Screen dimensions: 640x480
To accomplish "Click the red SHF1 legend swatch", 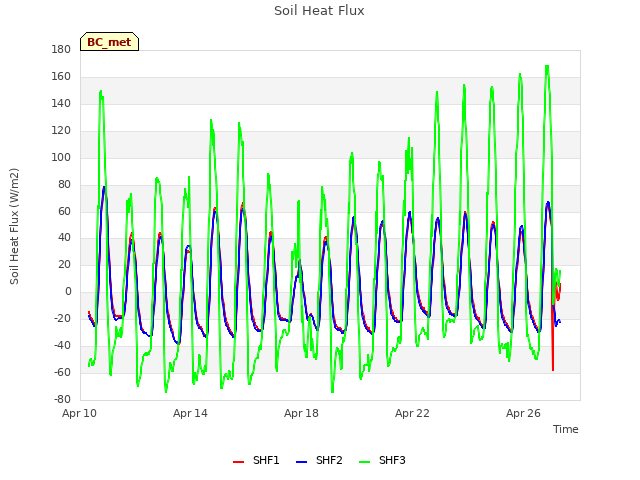I will pyautogui.click(x=238, y=462).
